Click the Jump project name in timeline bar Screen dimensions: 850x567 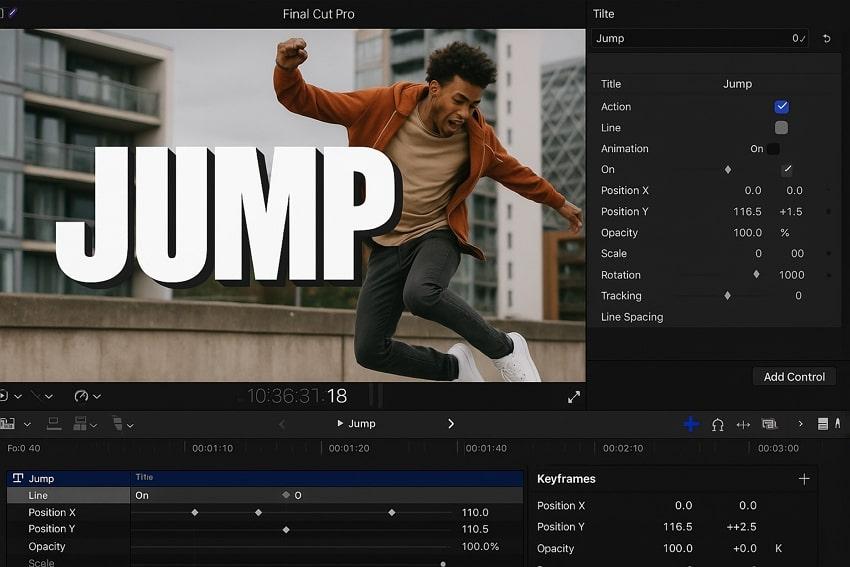(x=361, y=424)
